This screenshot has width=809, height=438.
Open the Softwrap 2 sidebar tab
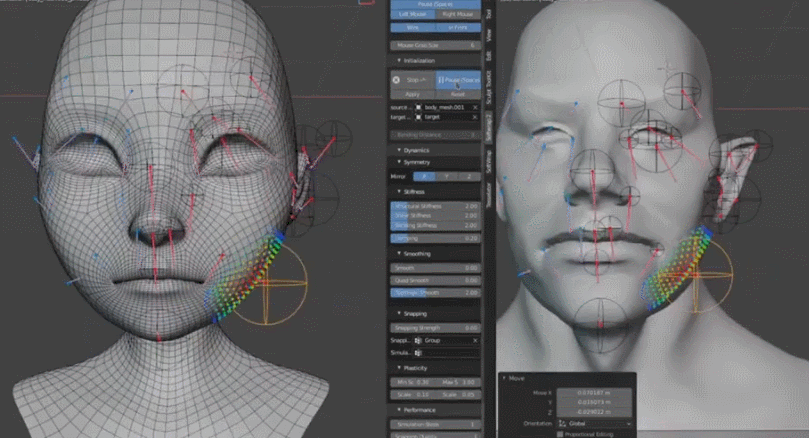tap(488, 127)
